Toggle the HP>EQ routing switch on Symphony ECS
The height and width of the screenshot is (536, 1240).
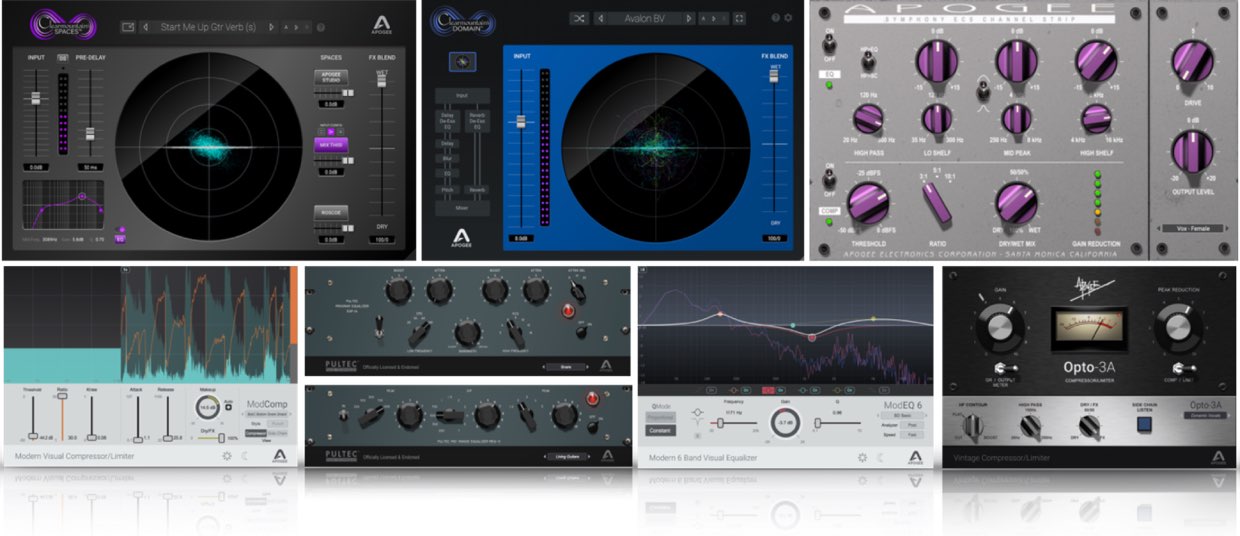pyautogui.click(x=869, y=63)
